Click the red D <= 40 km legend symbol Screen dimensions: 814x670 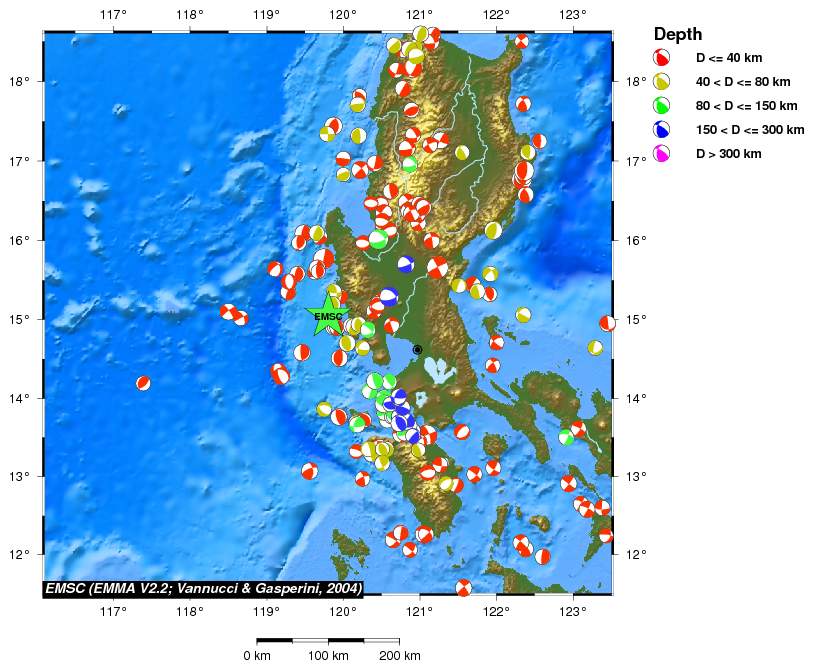pyautogui.click(x=661, y=57)
